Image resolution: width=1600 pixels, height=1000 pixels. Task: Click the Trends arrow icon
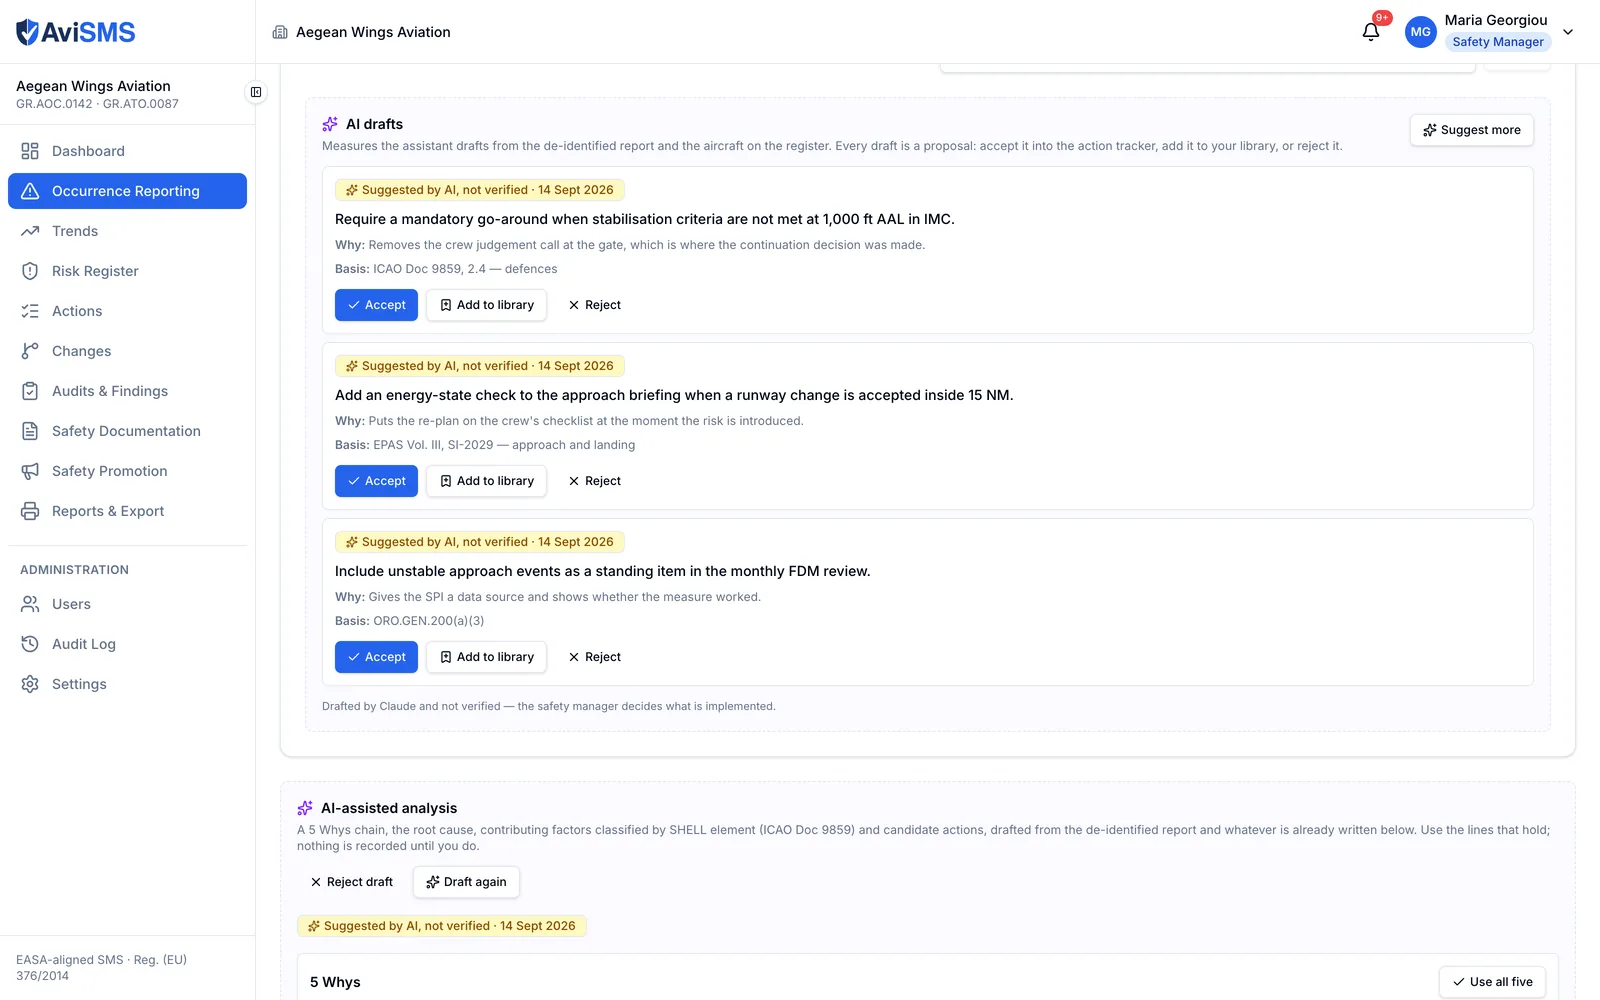click(30, 231)
